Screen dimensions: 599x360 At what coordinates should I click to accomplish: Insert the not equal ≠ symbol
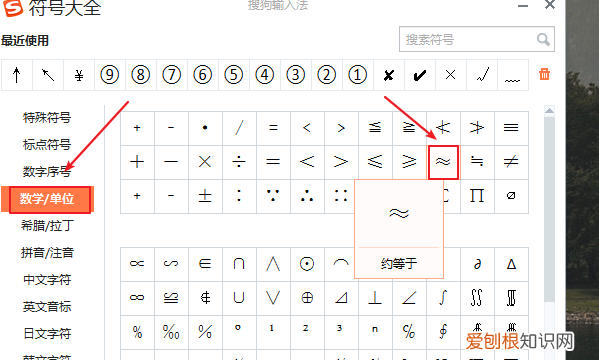(511, 162)
